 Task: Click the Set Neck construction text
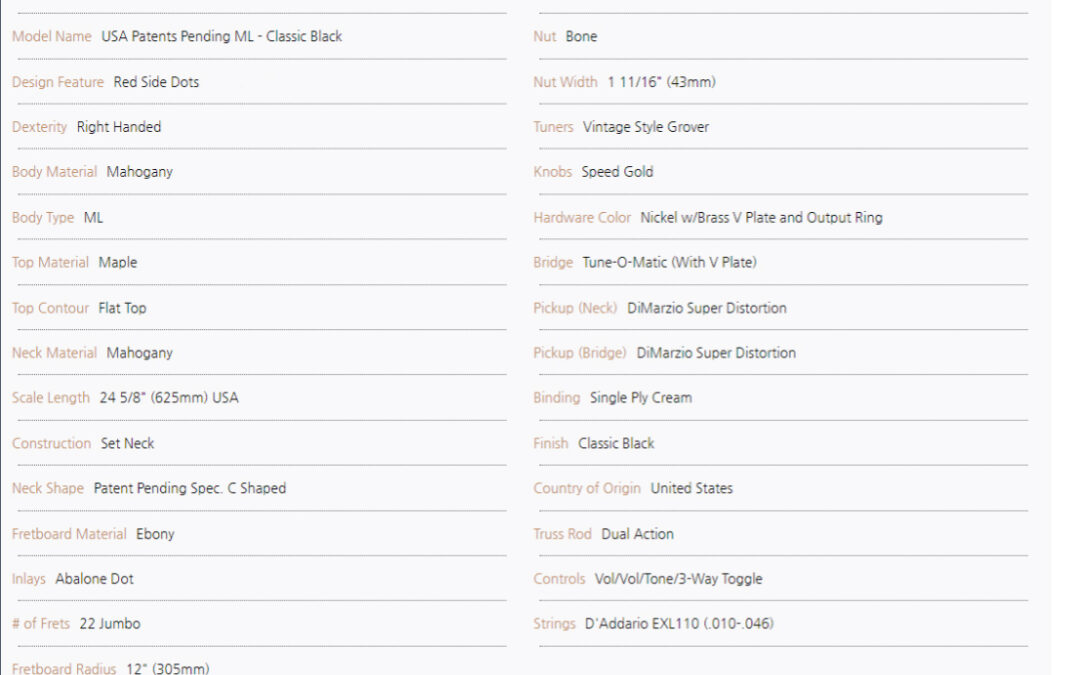127,443
